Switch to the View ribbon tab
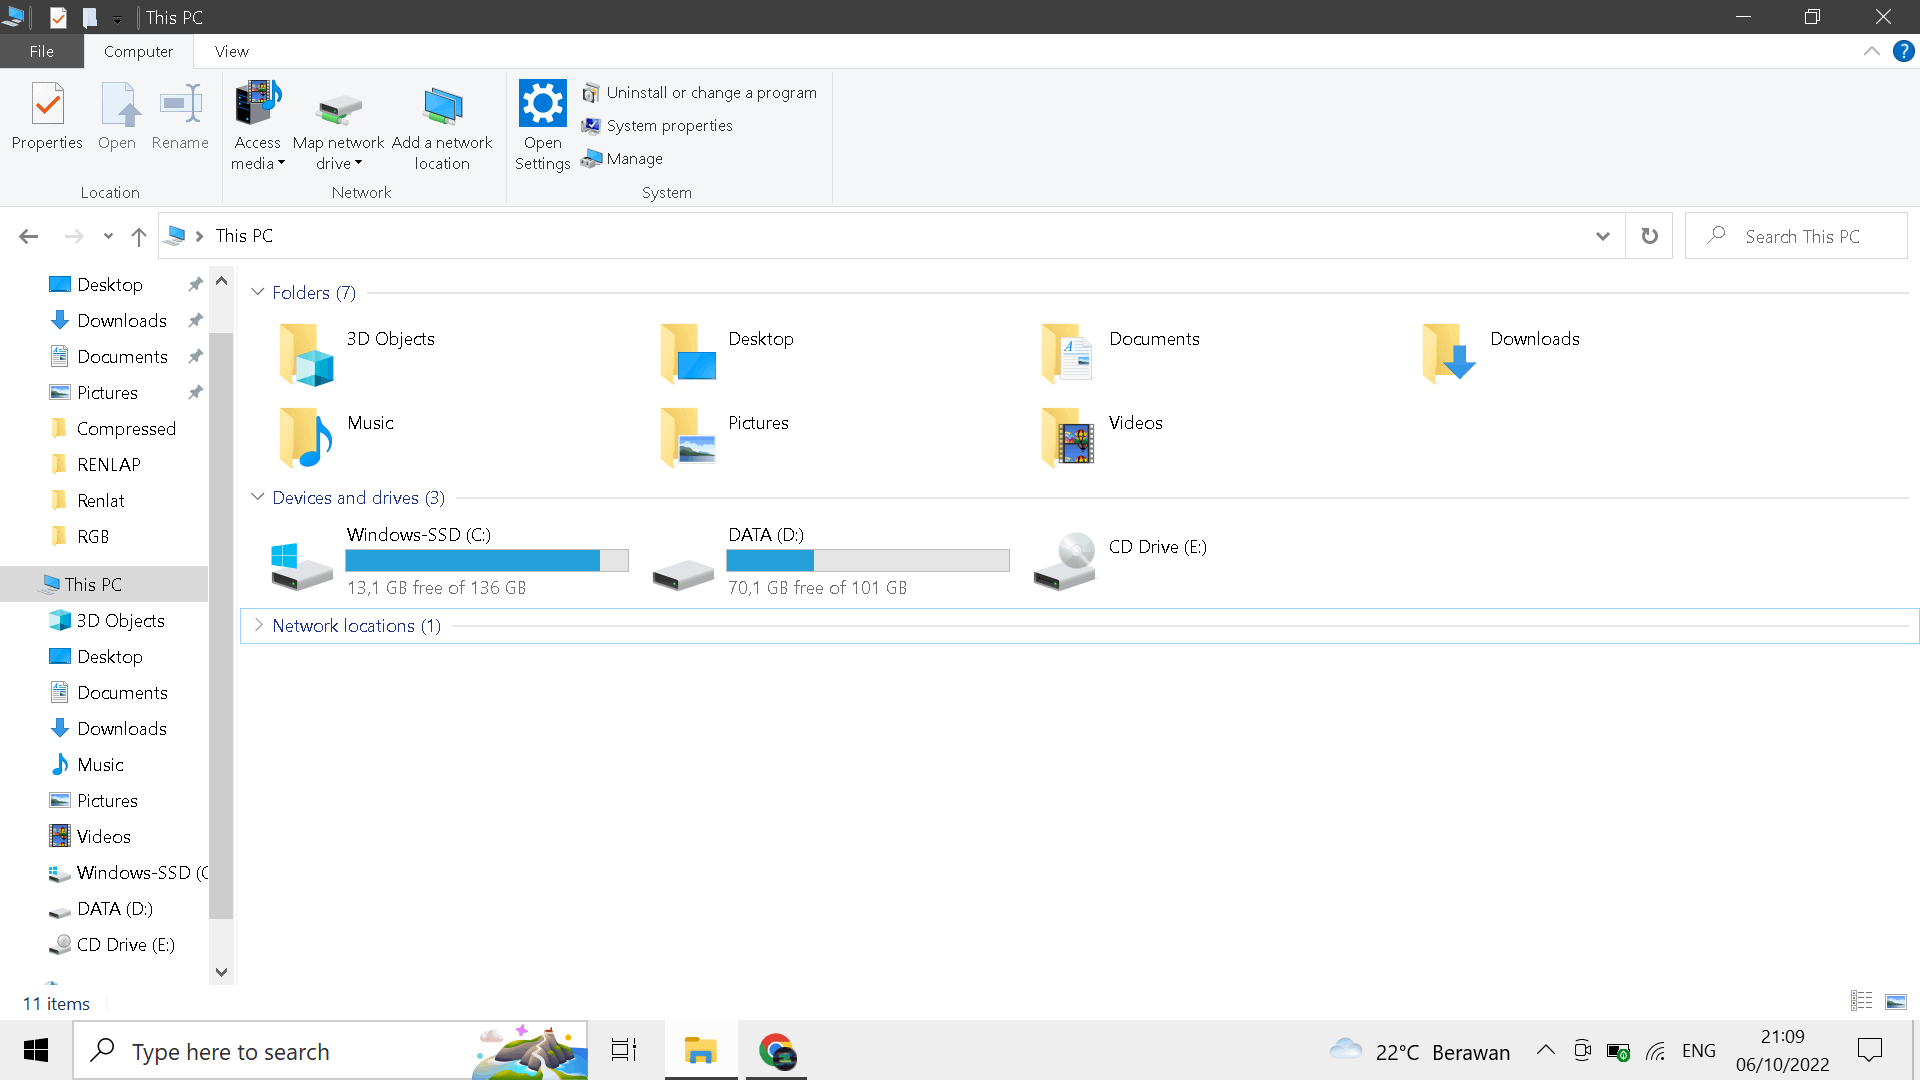Screen dimensions: 1920x1080 click(230, 51)
